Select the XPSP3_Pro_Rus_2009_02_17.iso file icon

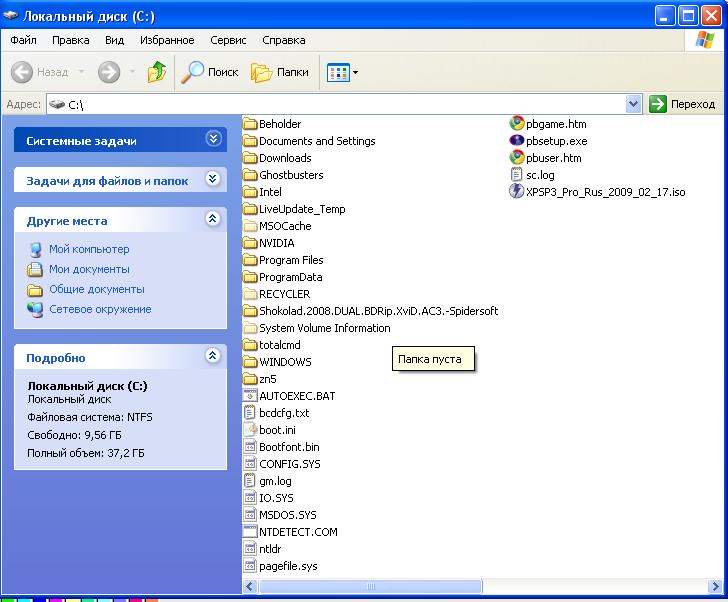tap(517, 192)
